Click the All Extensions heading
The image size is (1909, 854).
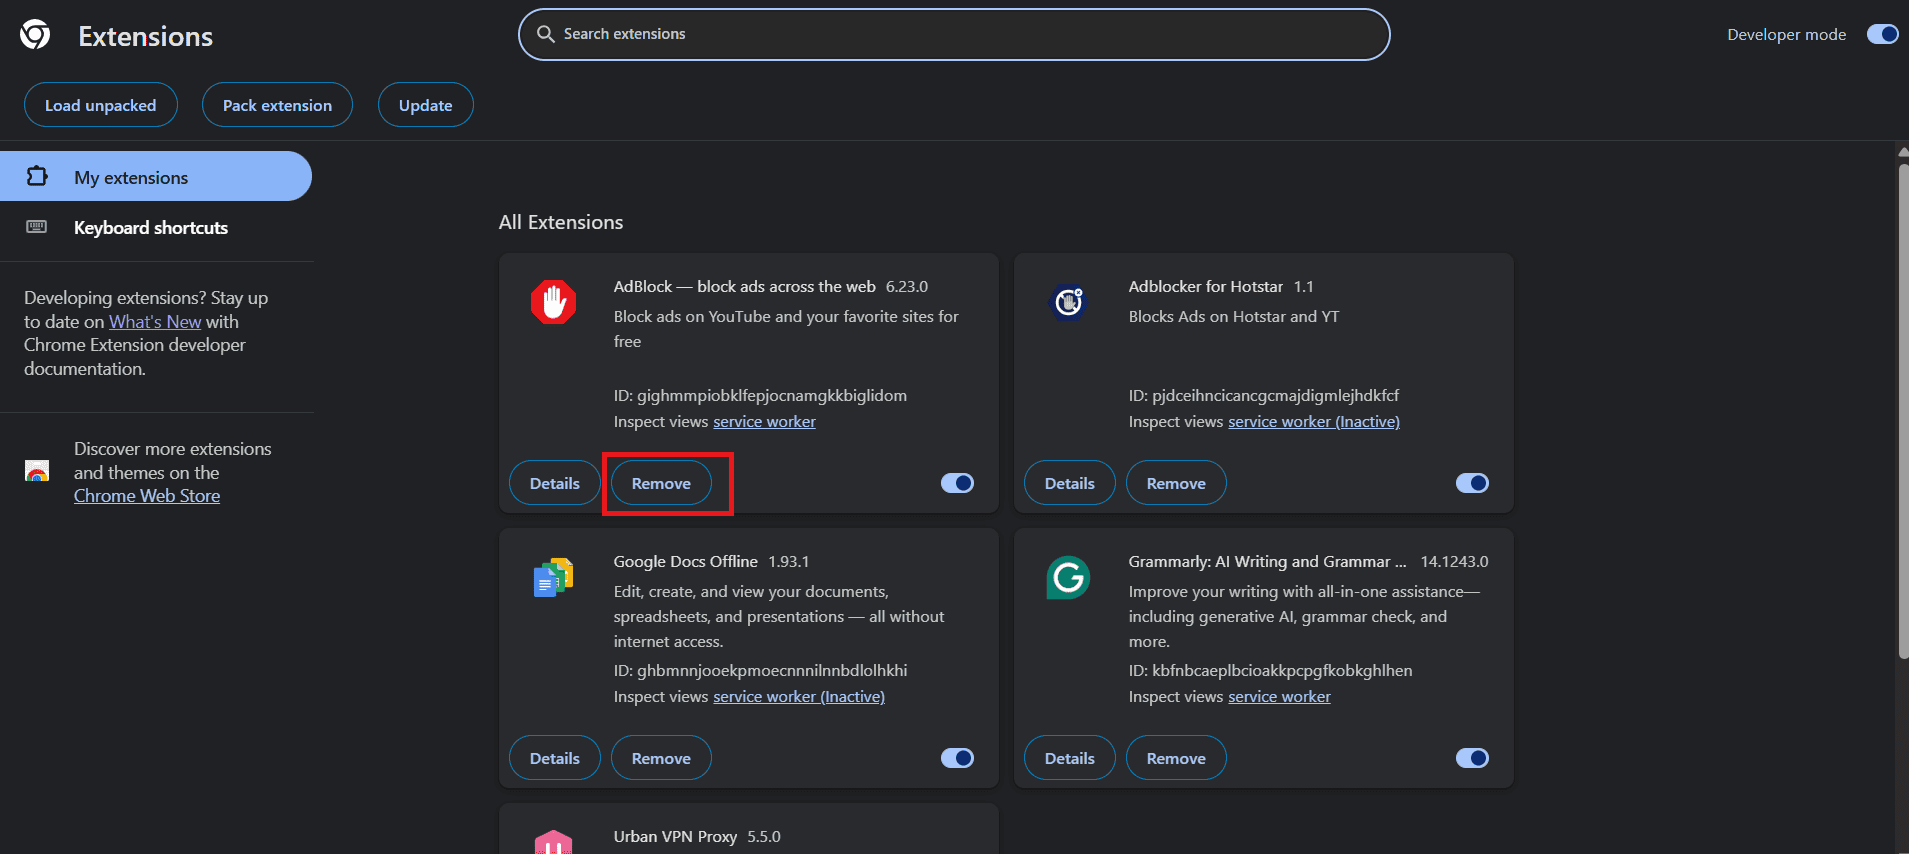pos(561,222)
